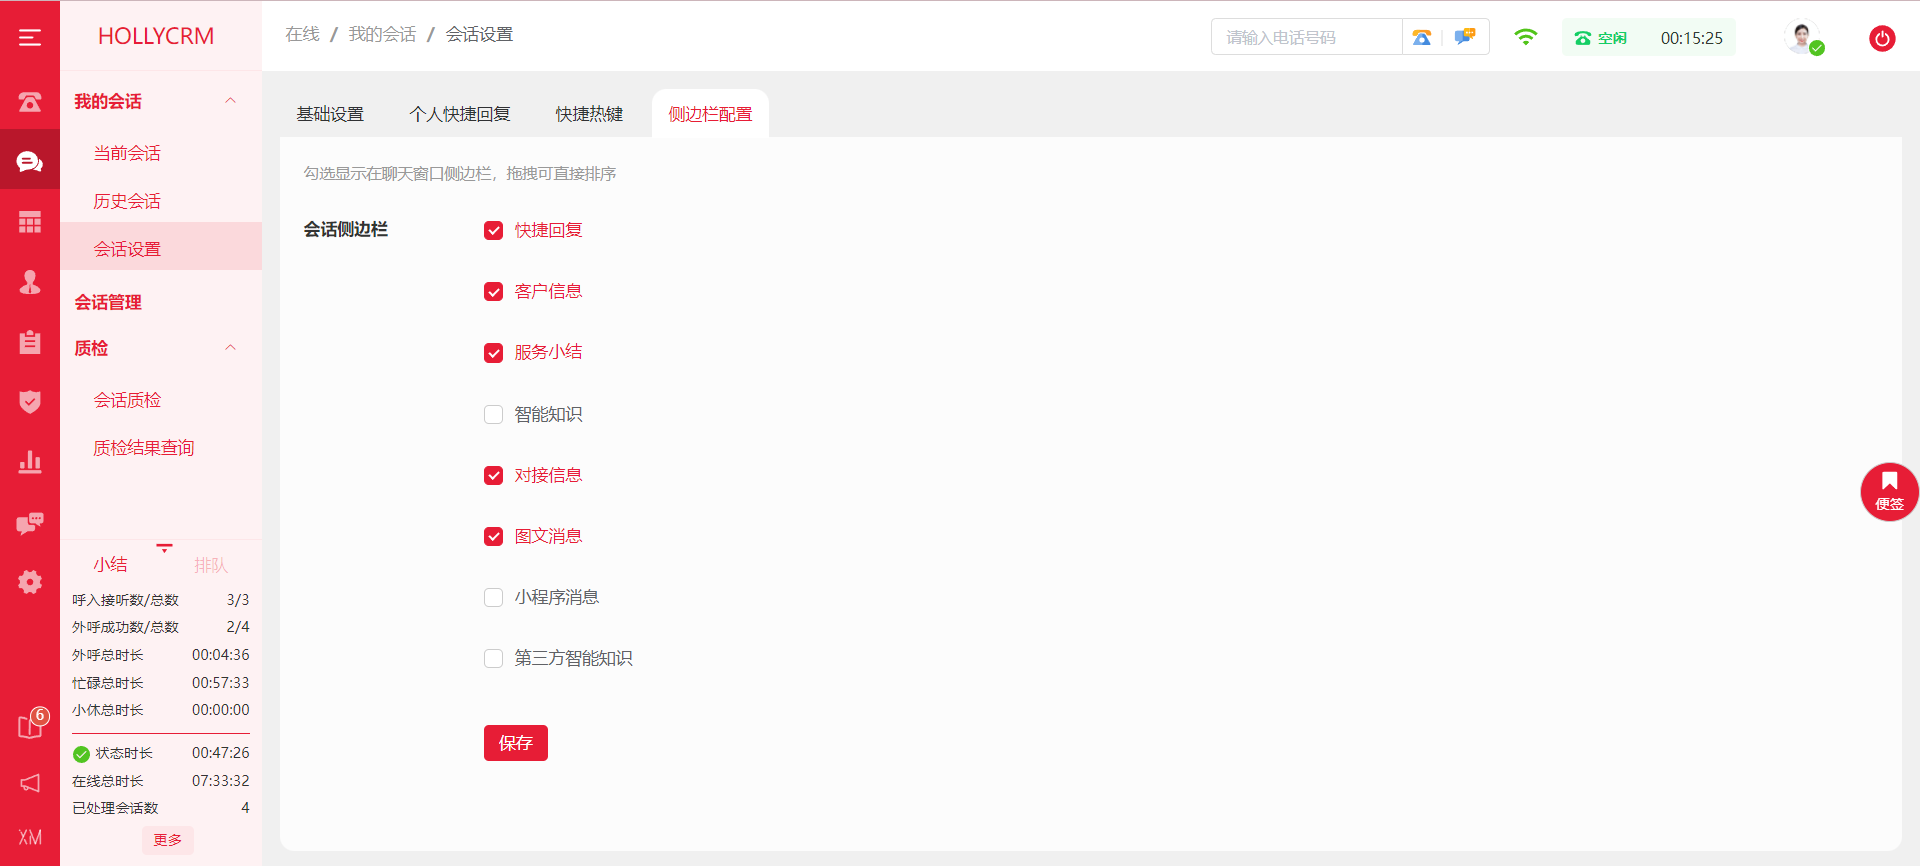
Task: Switch to the 排队 stats tab
Action: pos(211,566)
